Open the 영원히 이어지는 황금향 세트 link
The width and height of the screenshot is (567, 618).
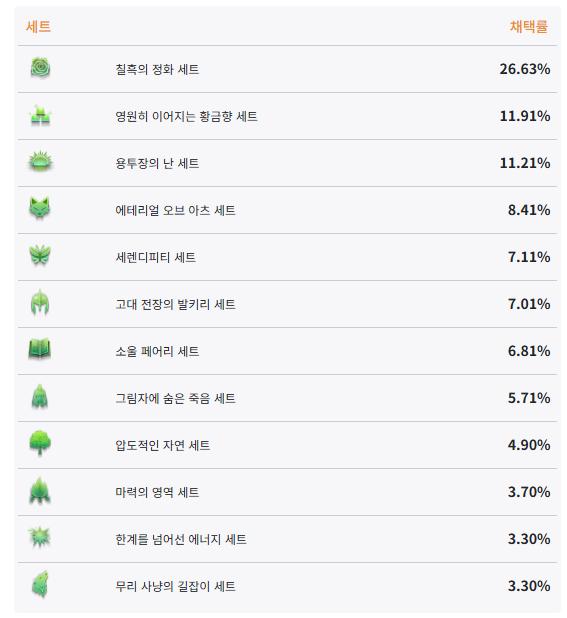pos(186,116)
